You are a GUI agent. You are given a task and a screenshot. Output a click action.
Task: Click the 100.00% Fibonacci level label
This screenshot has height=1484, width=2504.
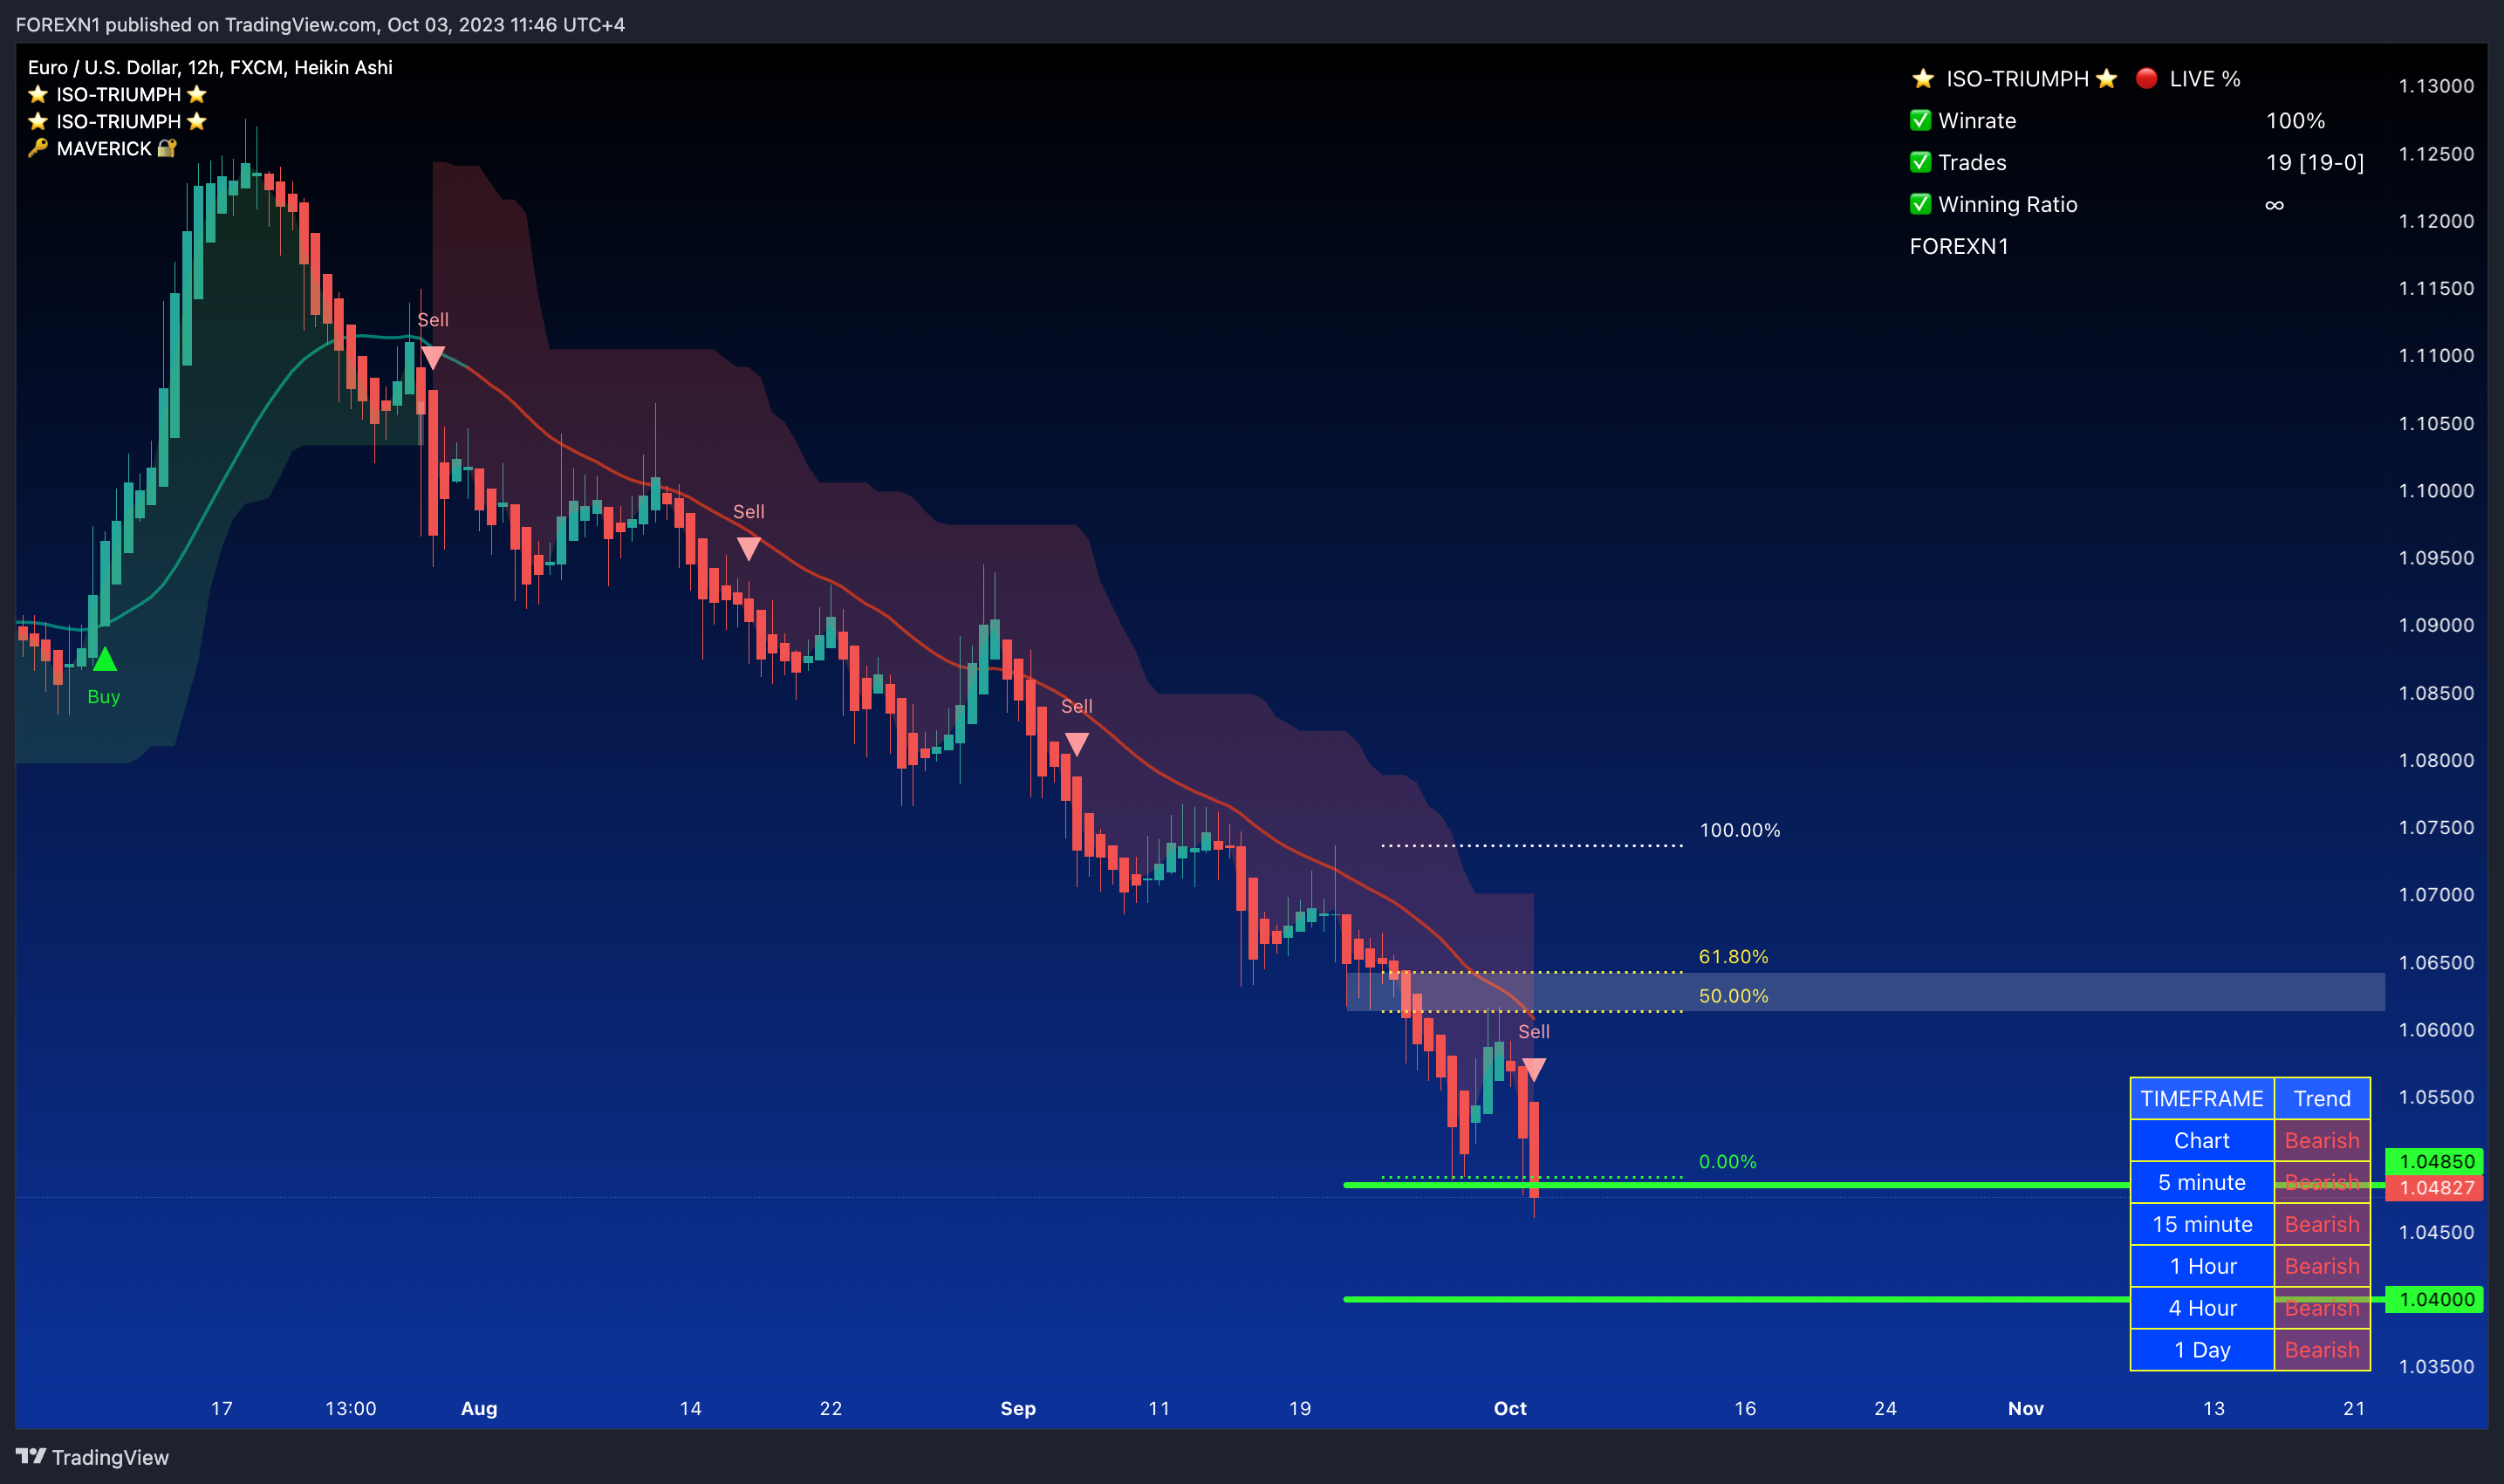click(x=1740, y=830)
